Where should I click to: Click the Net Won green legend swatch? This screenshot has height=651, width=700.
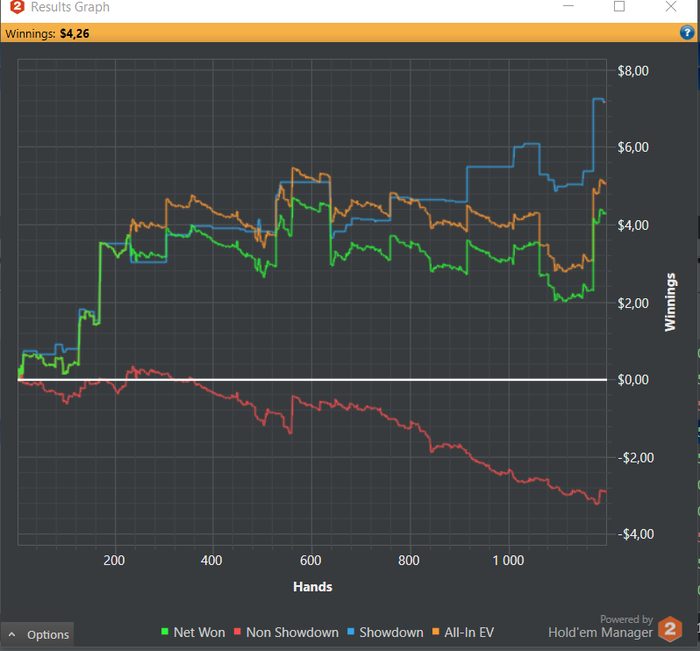click(x=165, y=632)
